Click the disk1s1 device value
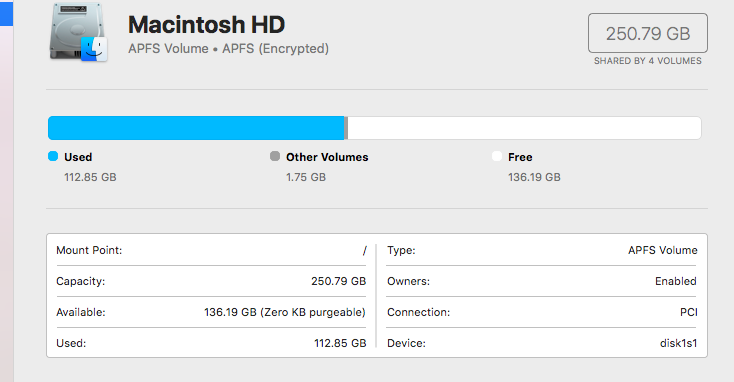 pyautogui.click(x=678, y=343)
